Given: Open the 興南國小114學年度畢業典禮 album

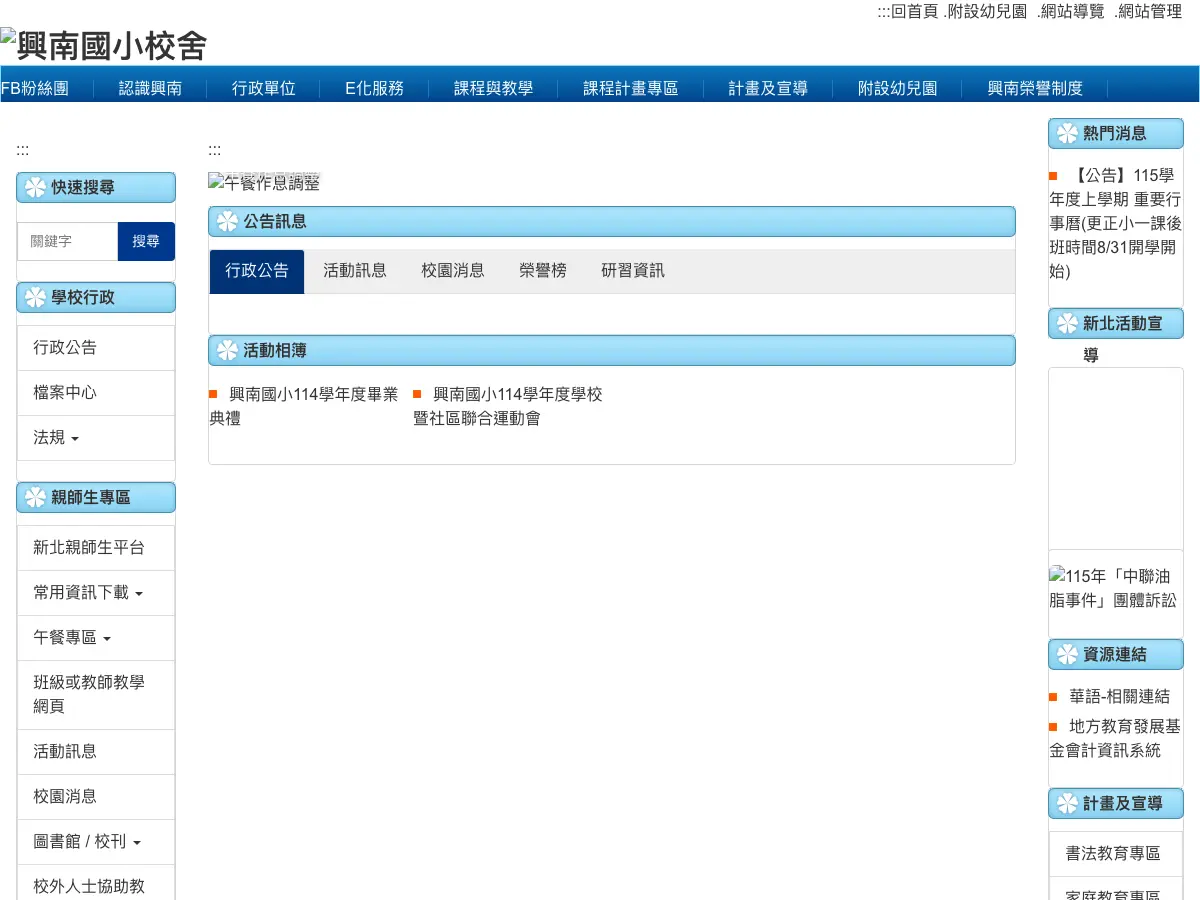Looking at the screenshot, I should click(303, 406).
